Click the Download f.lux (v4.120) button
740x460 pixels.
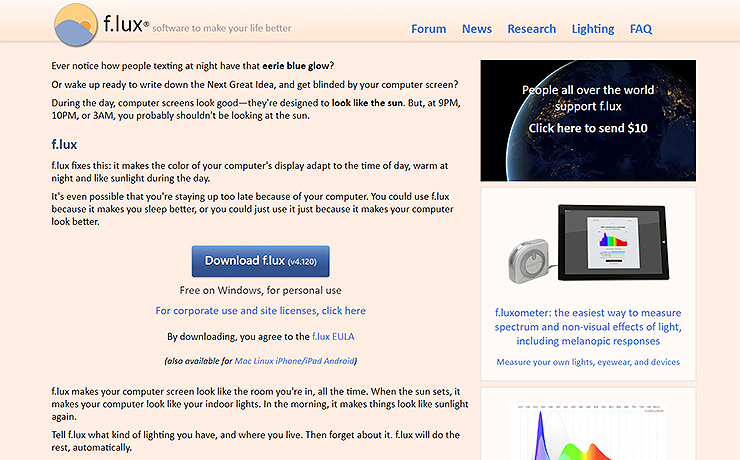click(x=261, y=261)
